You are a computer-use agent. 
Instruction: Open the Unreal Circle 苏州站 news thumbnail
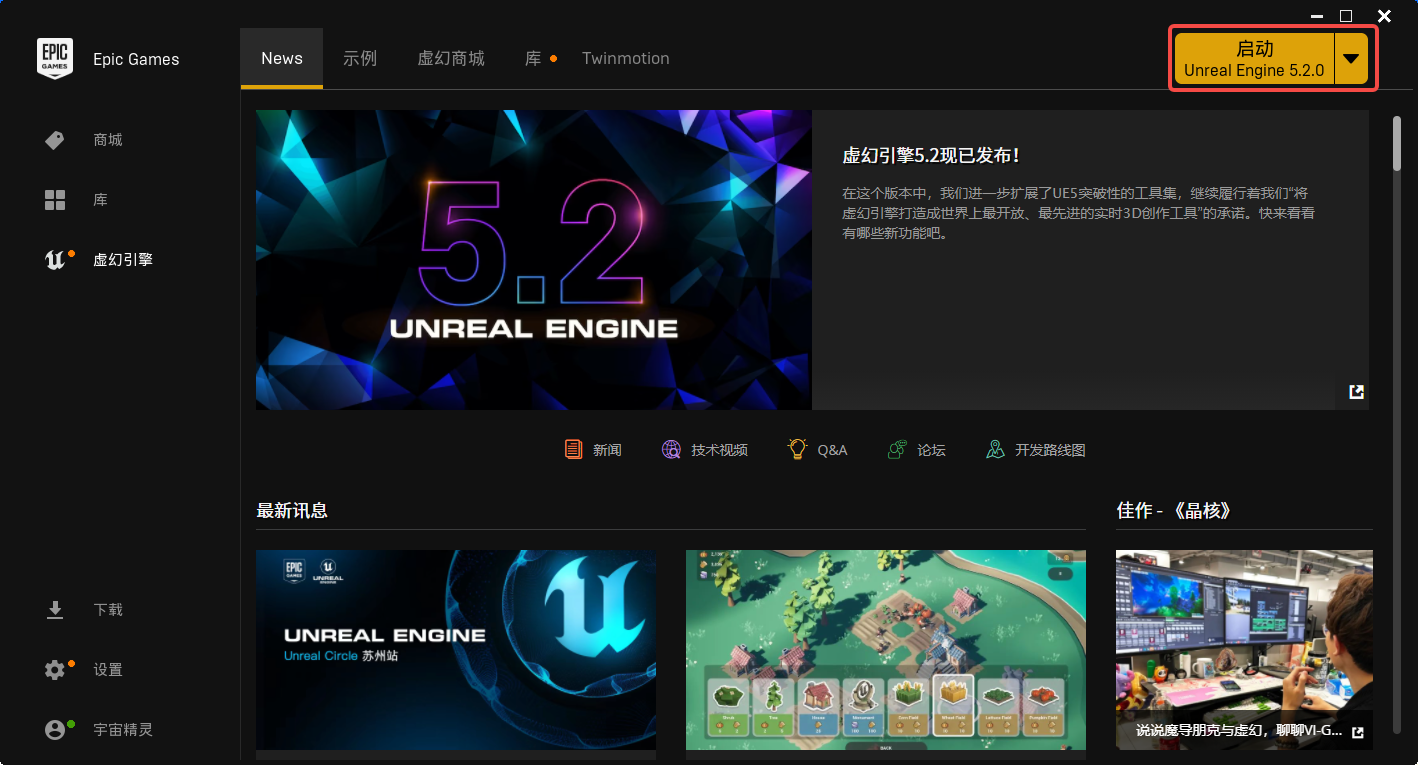point(456,650)
